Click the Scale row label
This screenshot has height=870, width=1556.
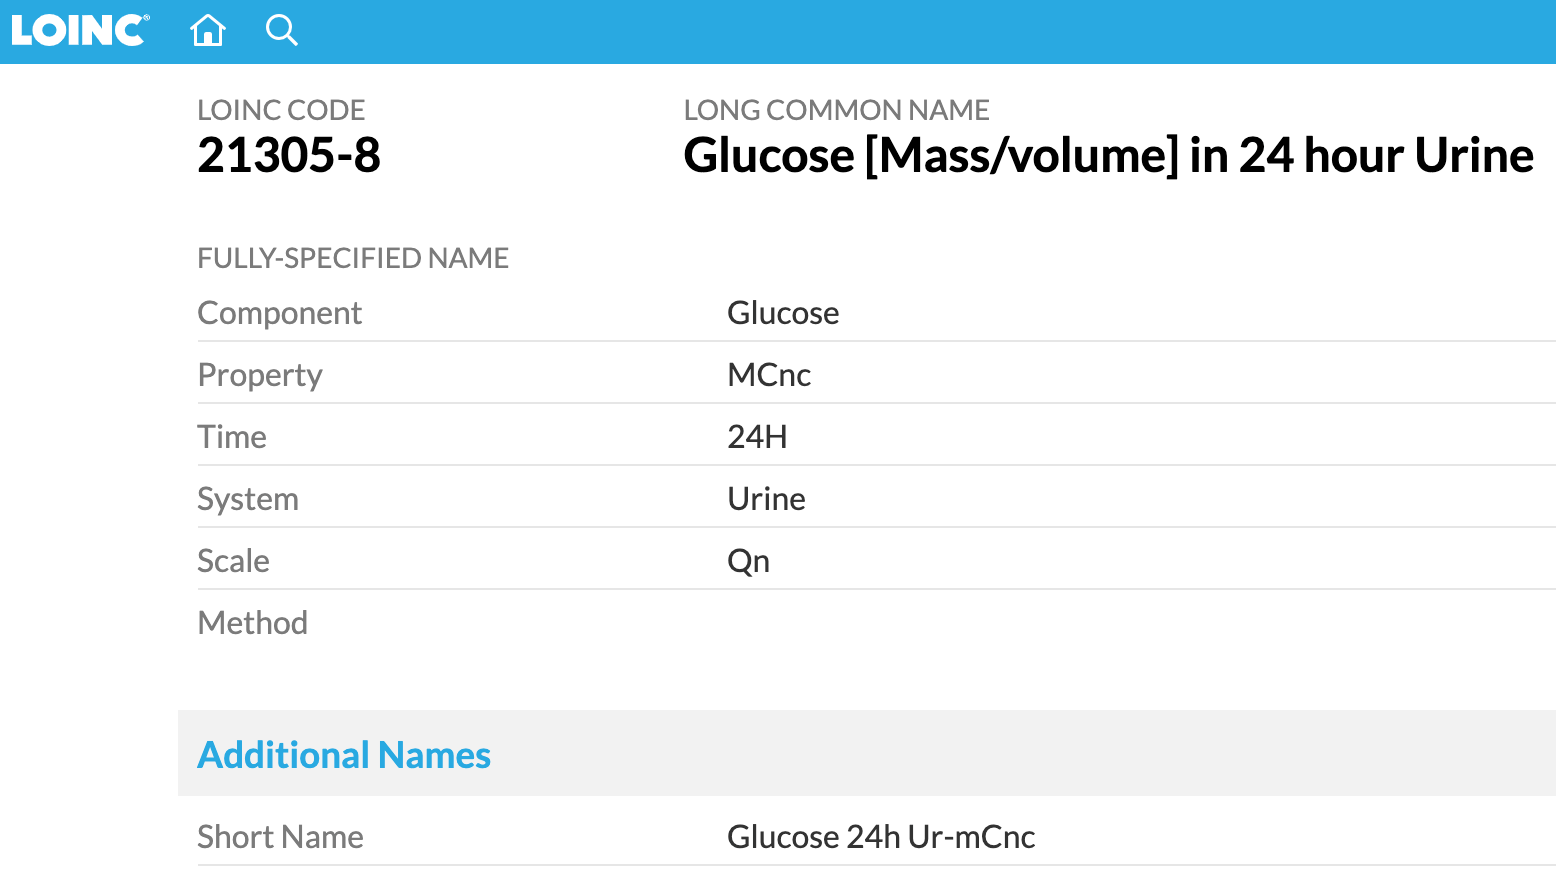click(233, 561)
